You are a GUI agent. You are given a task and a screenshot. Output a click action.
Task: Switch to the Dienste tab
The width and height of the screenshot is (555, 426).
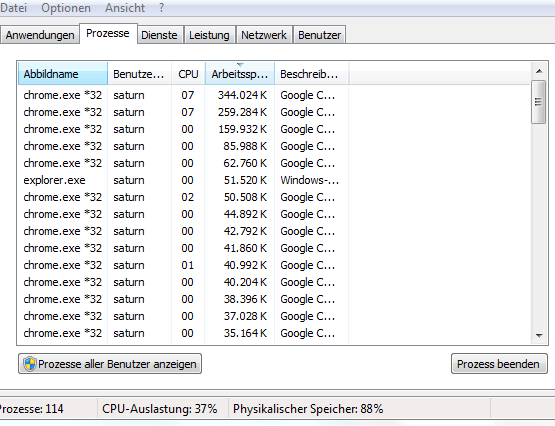click(159, 35)
